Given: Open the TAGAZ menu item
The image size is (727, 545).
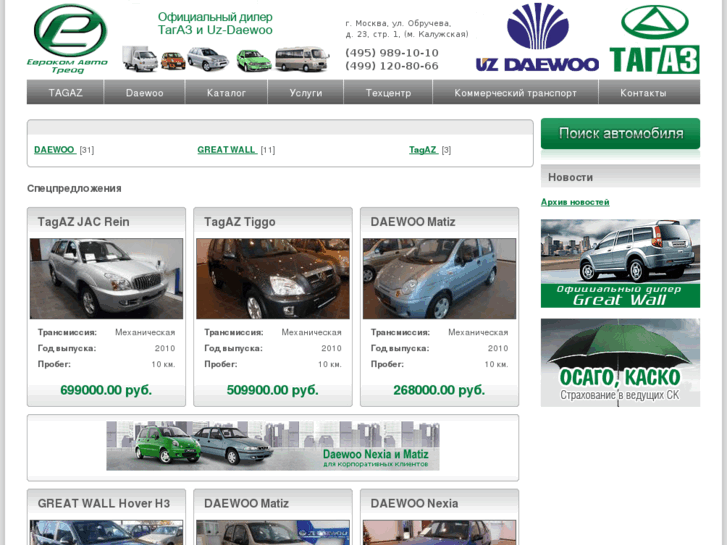Looking at the screenshot, I should (65, 92).
